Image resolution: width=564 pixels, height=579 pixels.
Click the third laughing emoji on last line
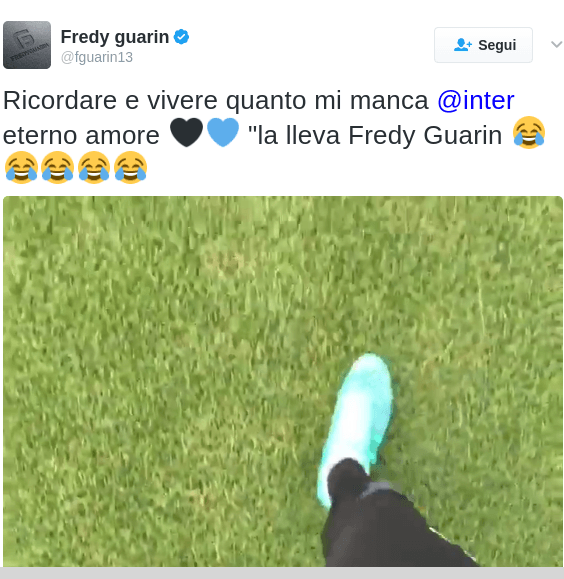tap(94, 167)
